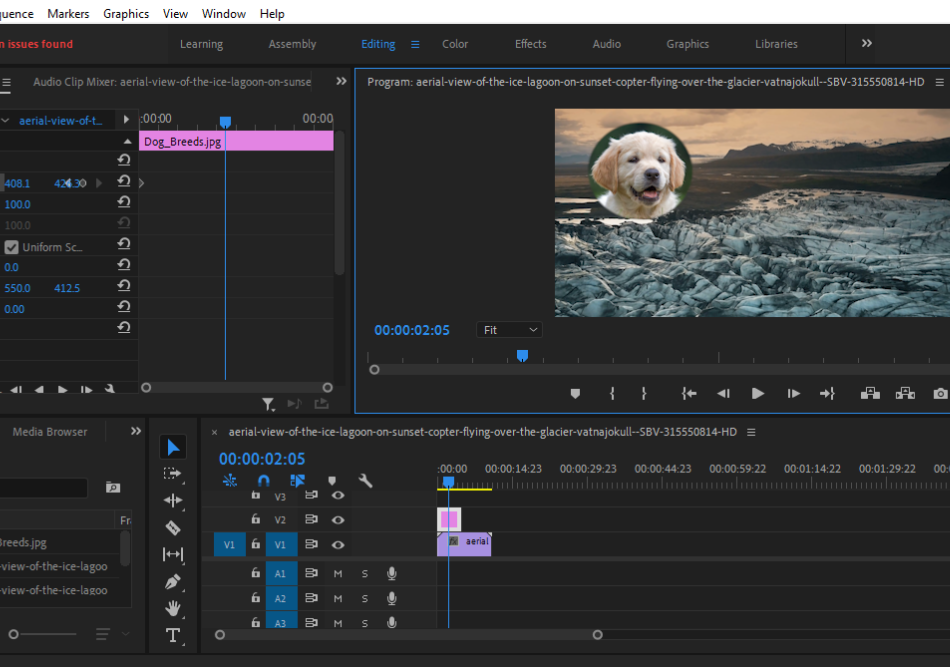Collapse the aerial-view-of-t... clip expander
950x667 pixels.
(x=5, y=121)
